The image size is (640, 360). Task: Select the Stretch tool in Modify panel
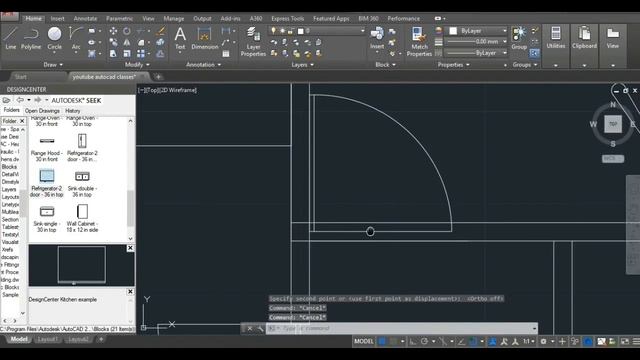(x=113, y=54)
